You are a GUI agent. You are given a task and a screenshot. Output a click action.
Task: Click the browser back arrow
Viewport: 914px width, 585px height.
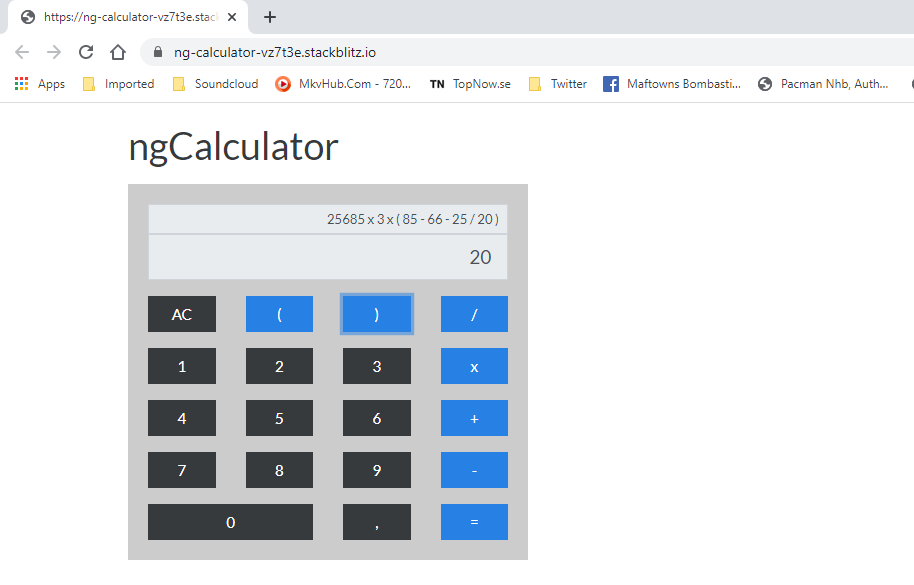21,51
